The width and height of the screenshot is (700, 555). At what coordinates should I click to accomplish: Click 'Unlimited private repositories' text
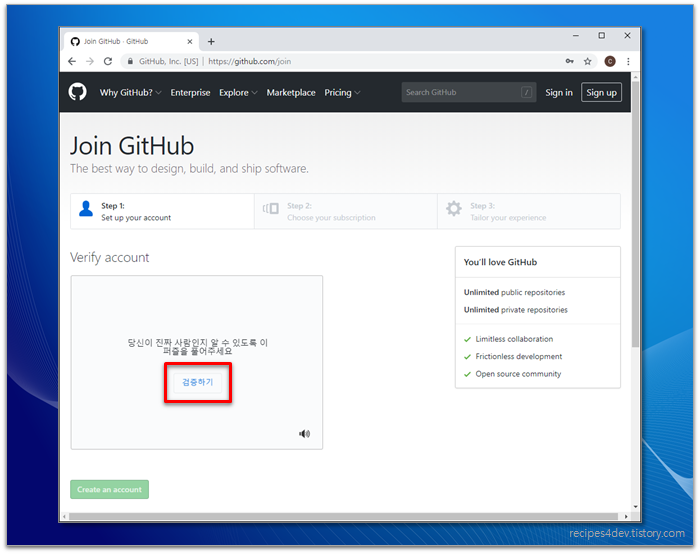click(516, 309)
